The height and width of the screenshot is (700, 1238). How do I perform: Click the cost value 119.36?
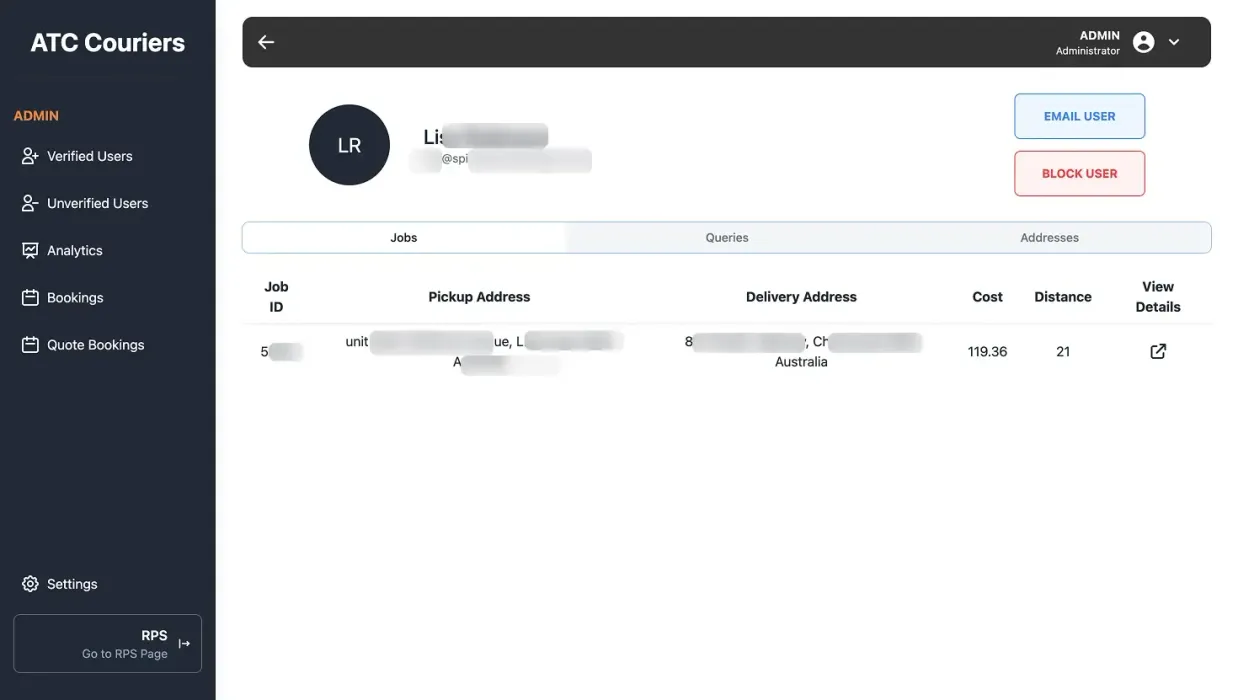pyautogui.click(x=987, y=352)
